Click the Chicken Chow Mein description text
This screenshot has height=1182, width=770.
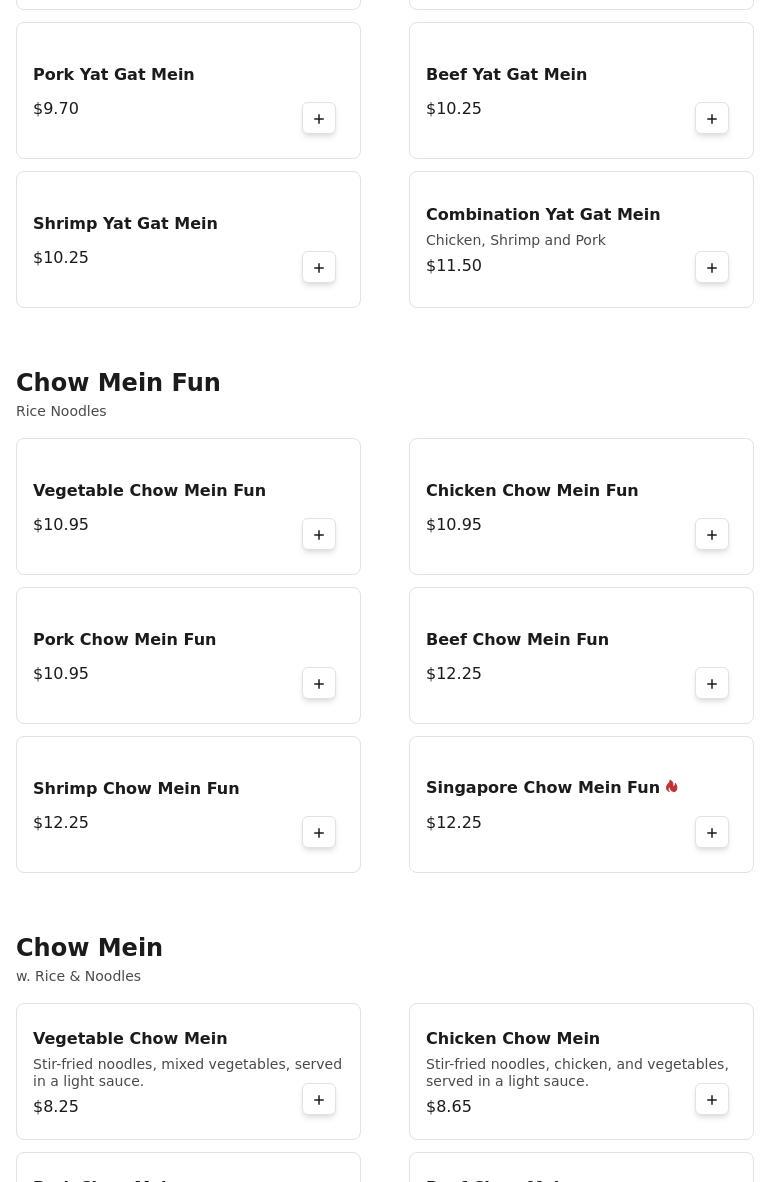[577, 1072]
